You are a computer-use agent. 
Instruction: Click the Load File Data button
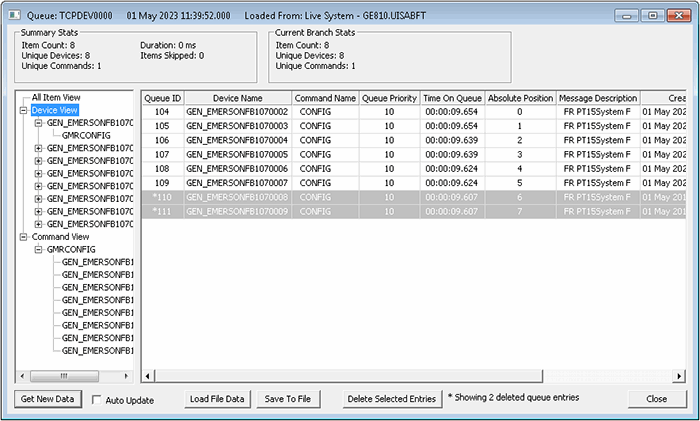coord(217,399)
